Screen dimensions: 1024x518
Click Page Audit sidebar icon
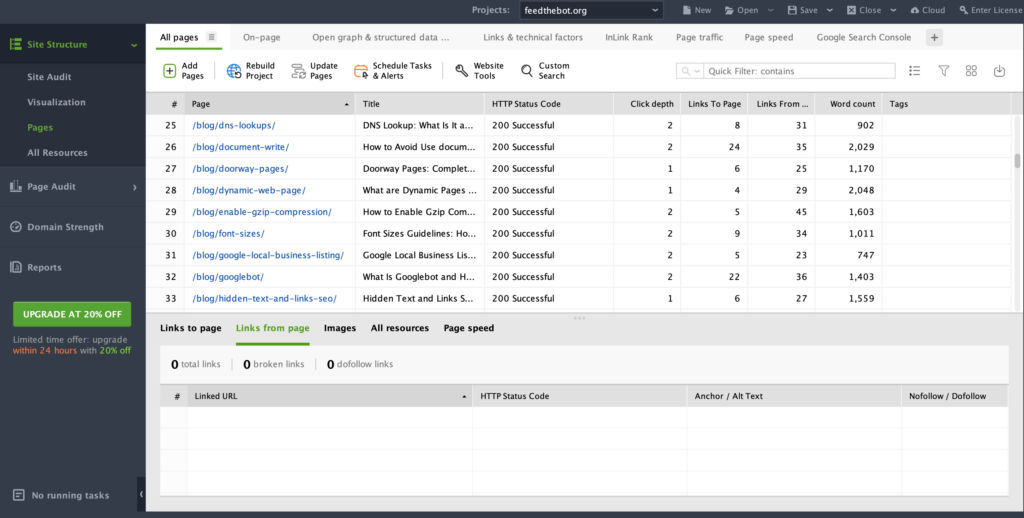tap(16, 186)
